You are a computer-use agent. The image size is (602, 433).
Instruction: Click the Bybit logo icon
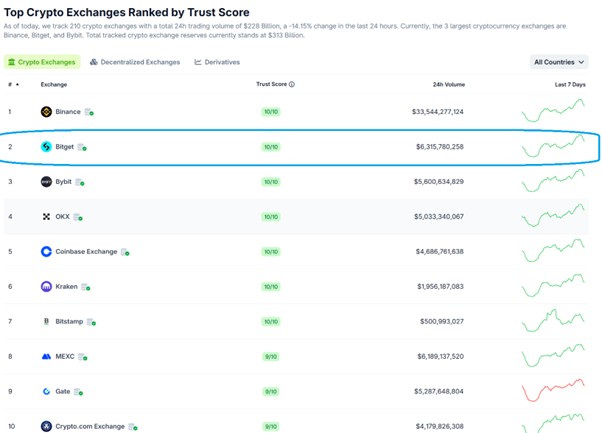pyautogui.click(x=46, y=182)
